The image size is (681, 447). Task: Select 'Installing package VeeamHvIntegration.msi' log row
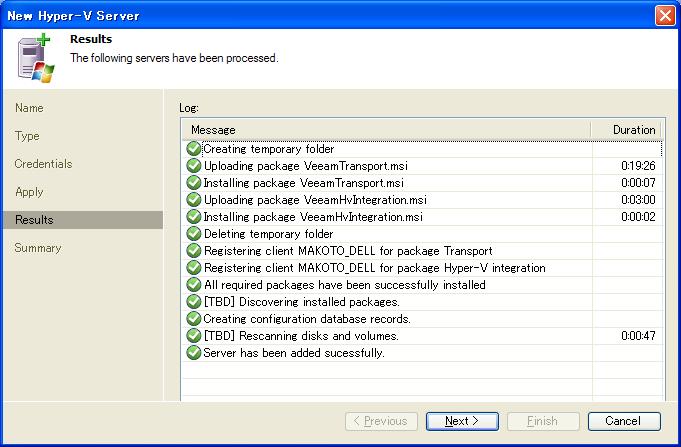pos(423,217)
